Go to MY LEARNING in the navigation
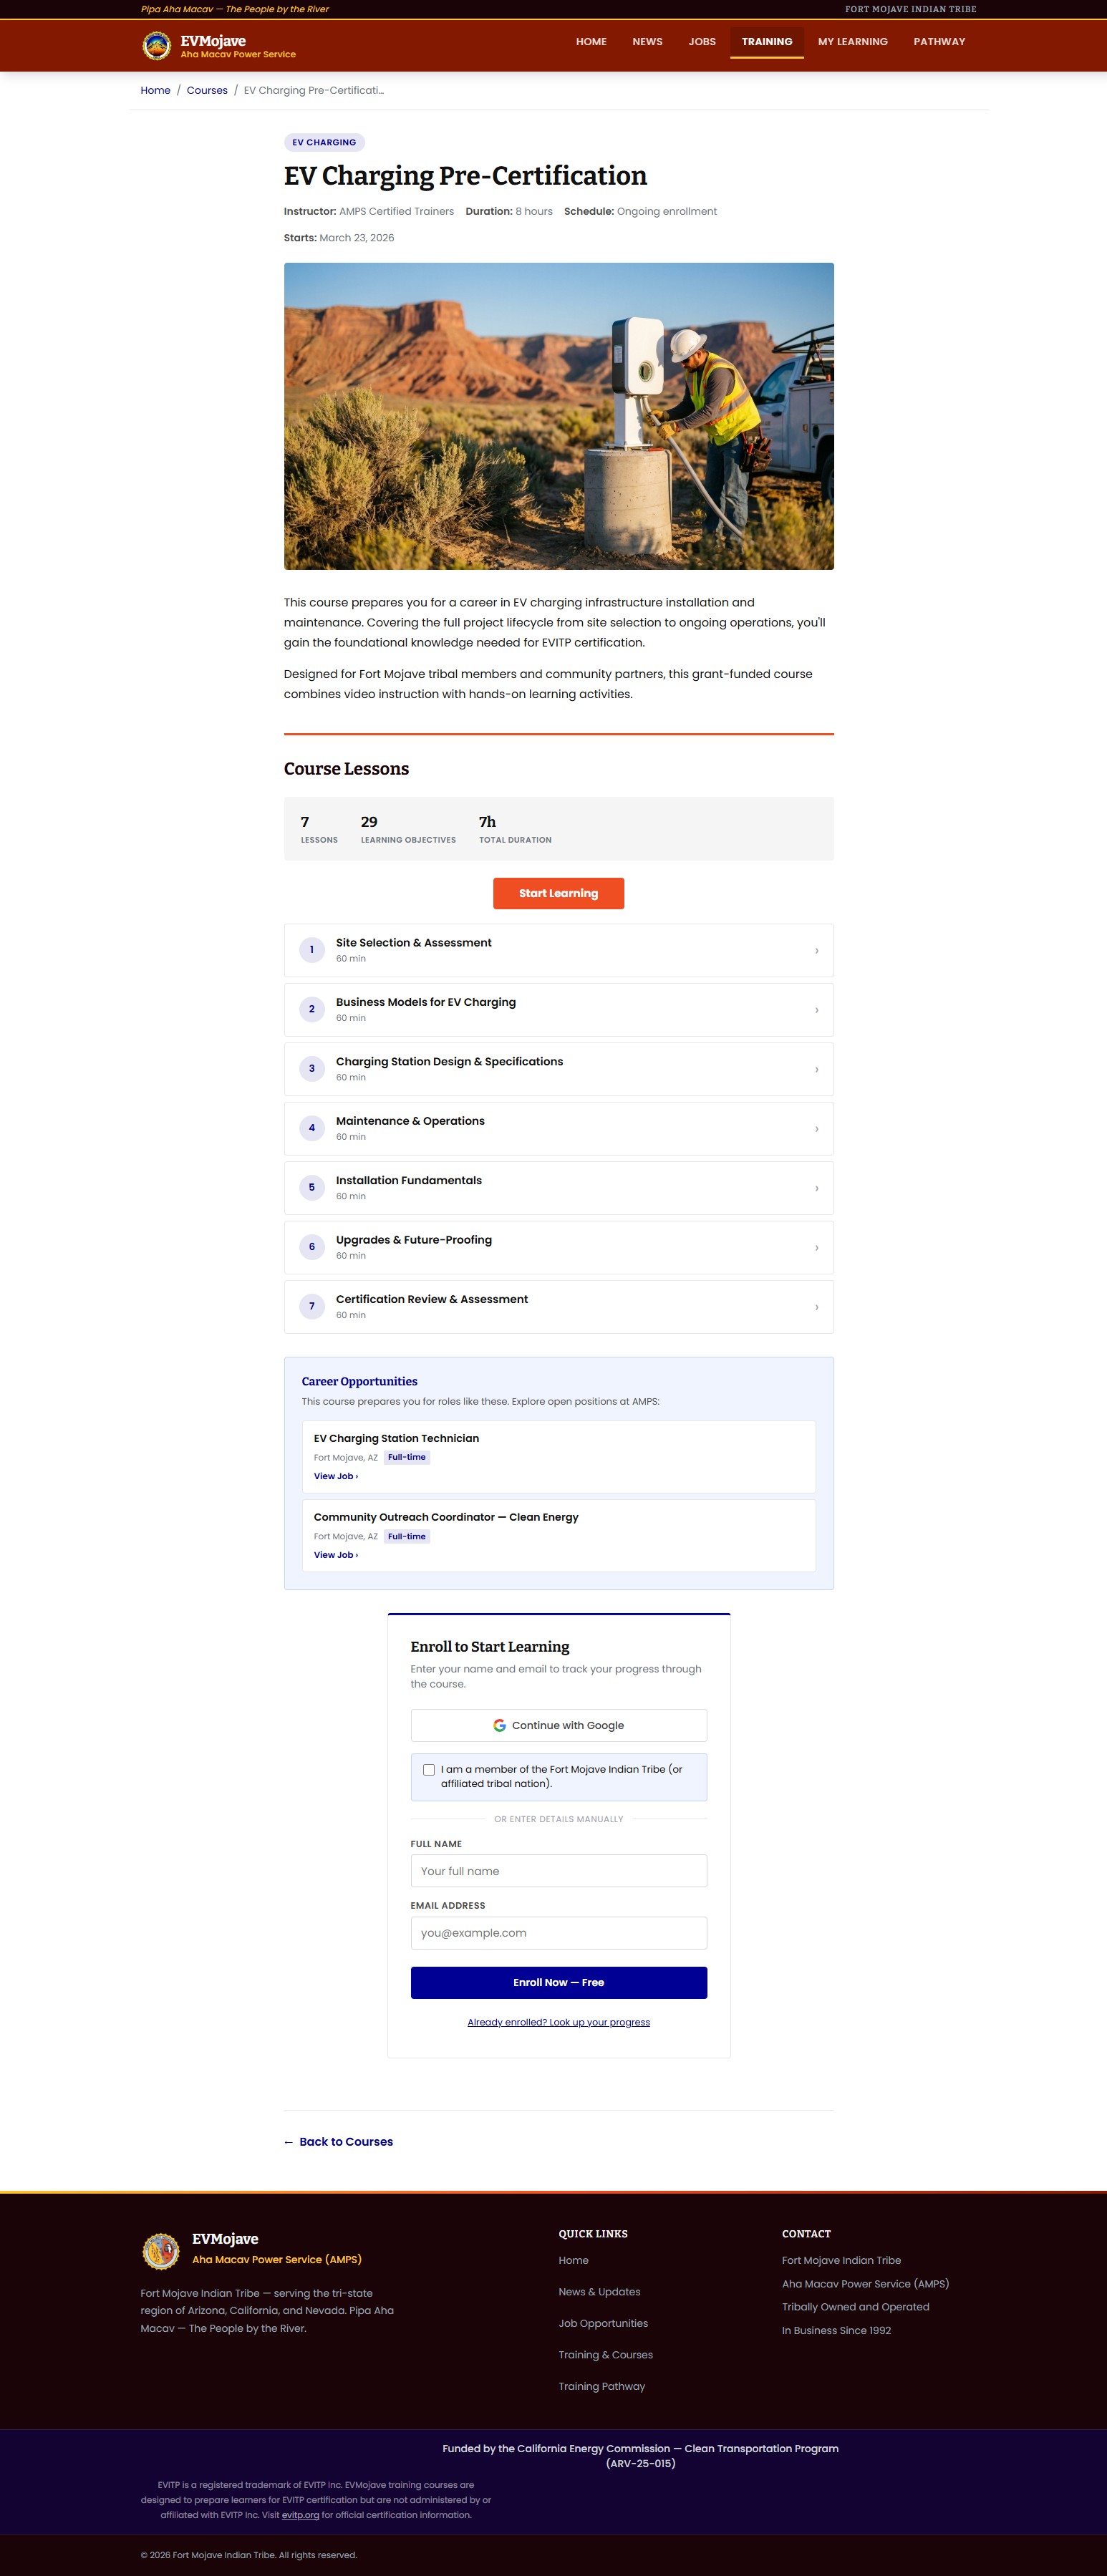1107x2576 pixels. click(852, 42)
